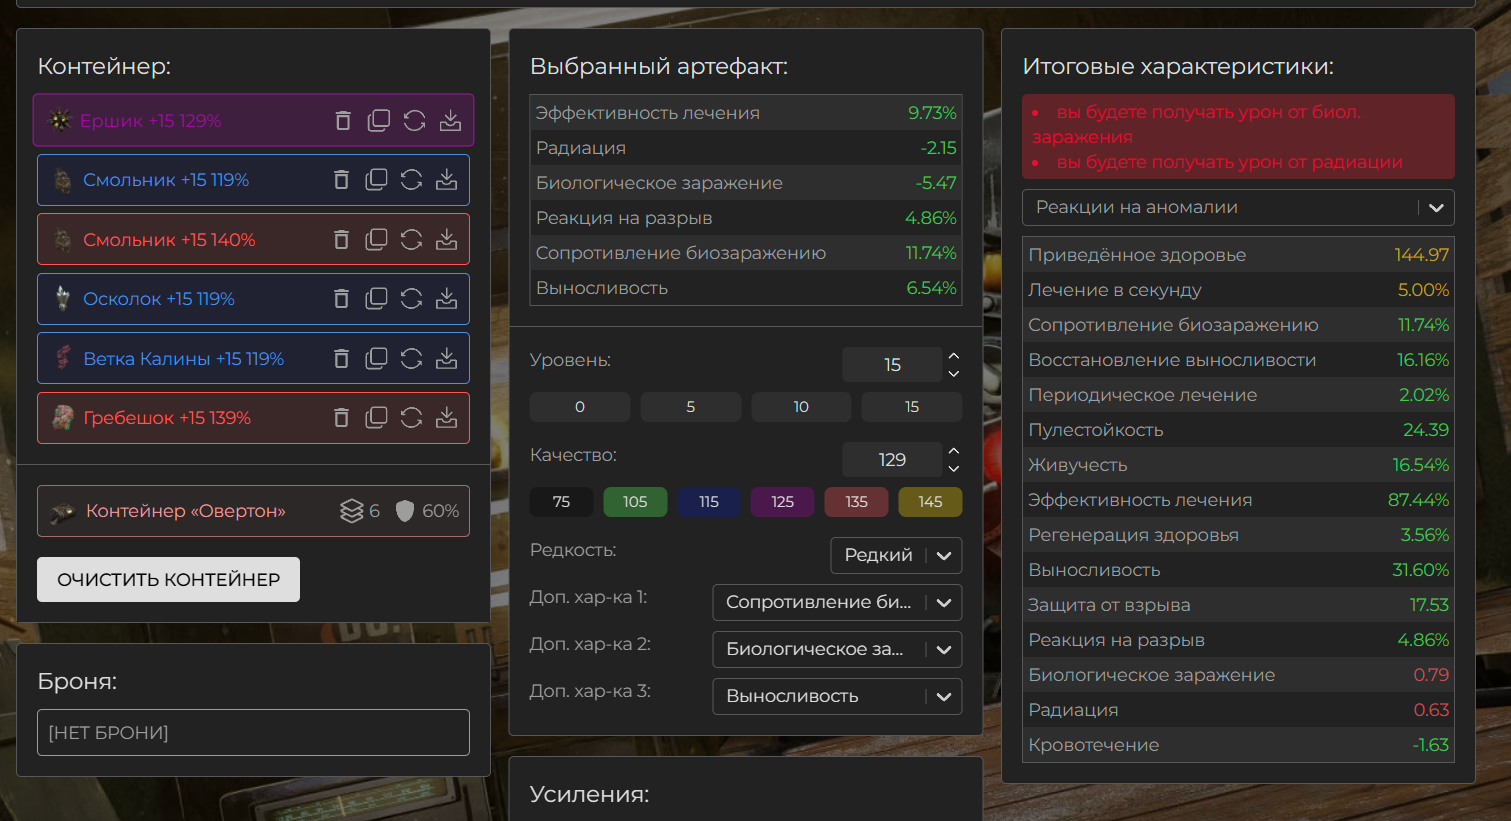This screenshot has width=1511, height=821.
Task: Replace the Ершик +15 129% artifact
Action: point(414,121)
